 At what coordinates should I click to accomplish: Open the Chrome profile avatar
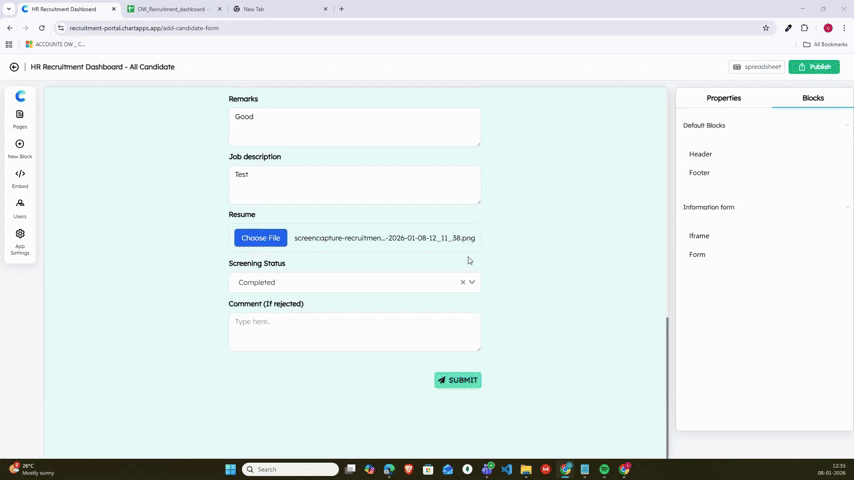[x=828, y=28]
